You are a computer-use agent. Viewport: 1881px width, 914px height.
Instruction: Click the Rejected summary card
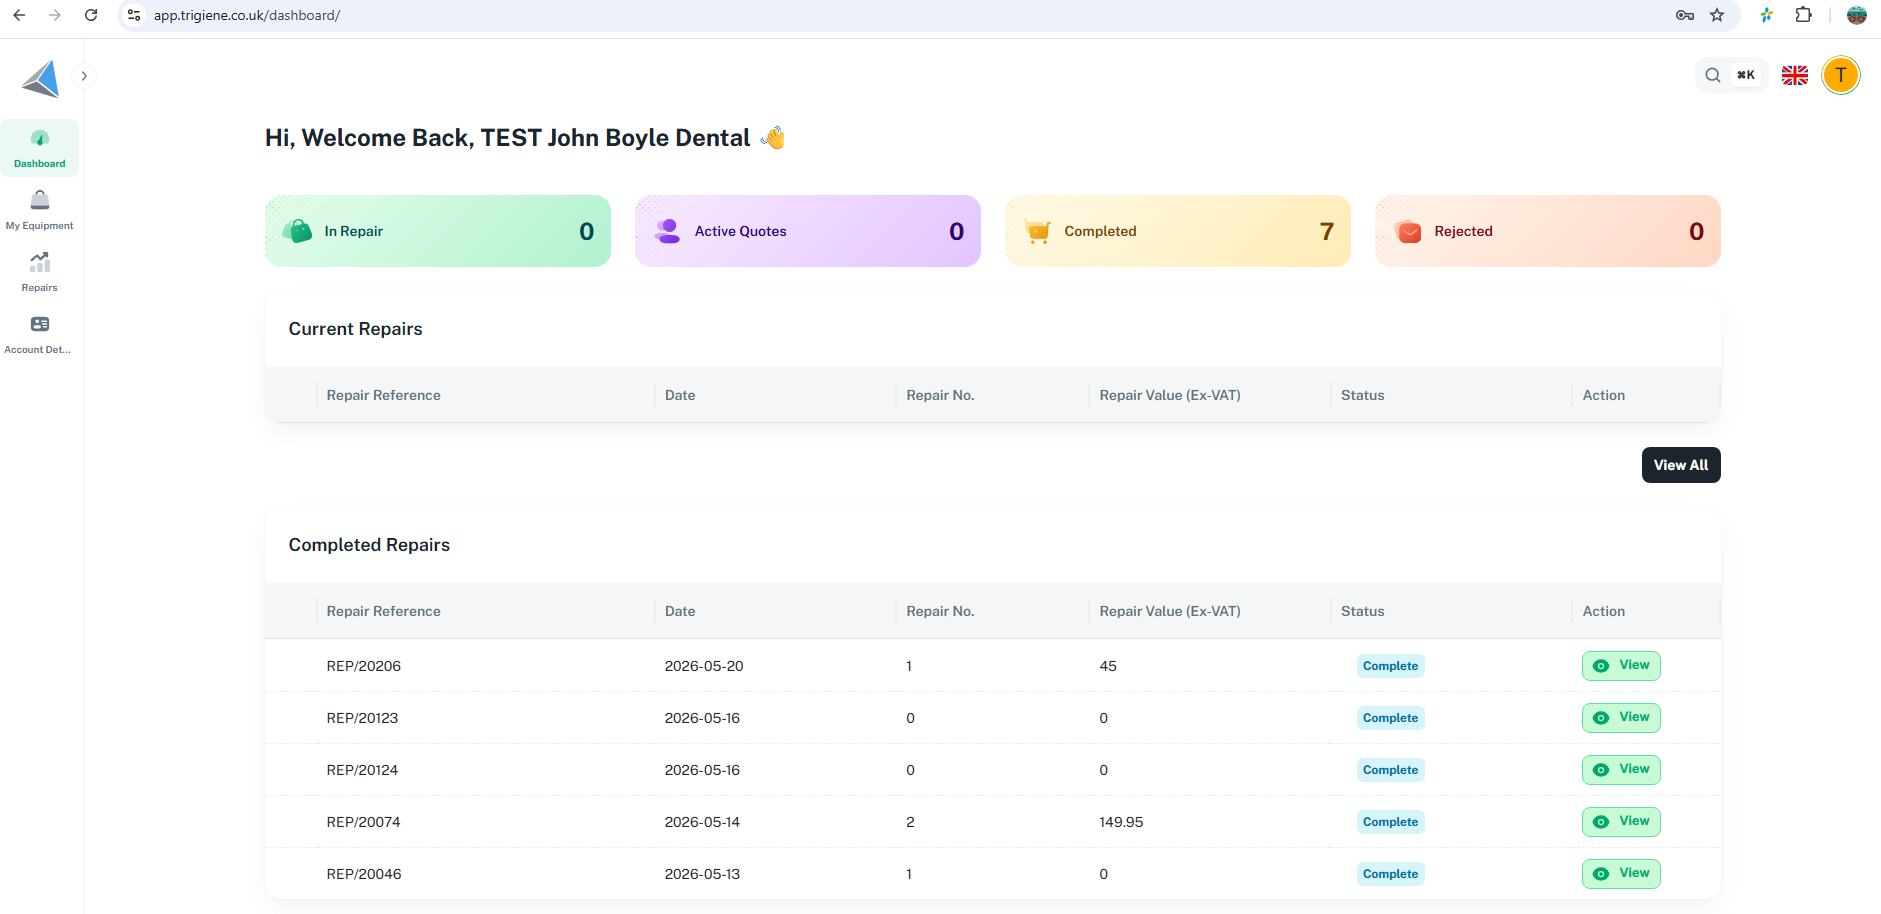[1548, 231]
